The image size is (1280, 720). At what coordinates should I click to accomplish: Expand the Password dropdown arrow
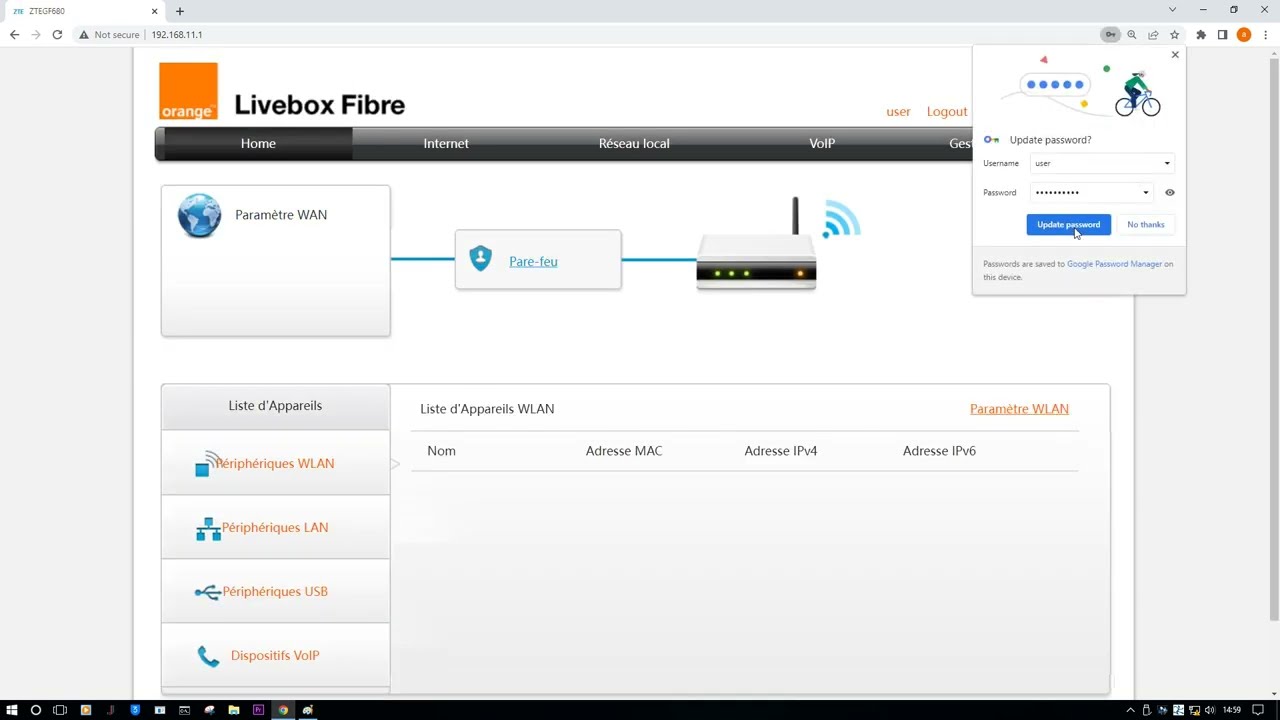coord(1146,193)
